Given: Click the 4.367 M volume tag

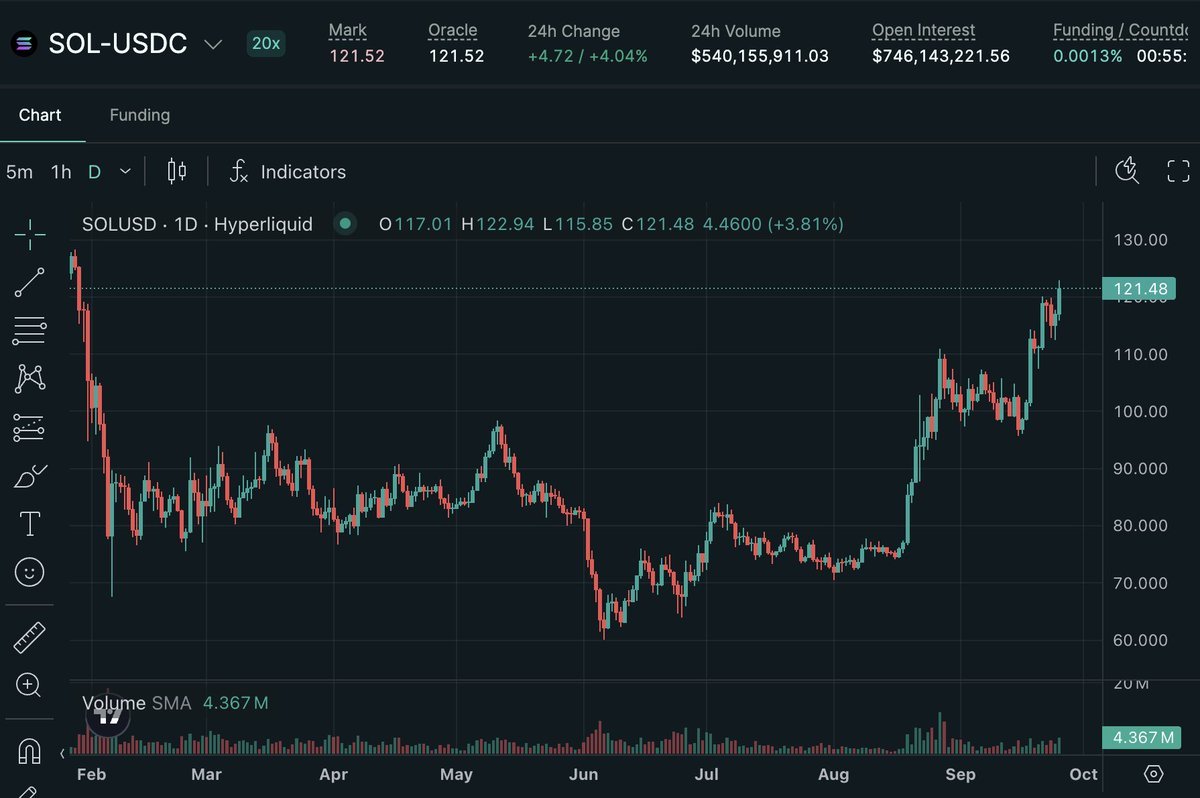Looking at the screenshot, I should click(1140, 738).
